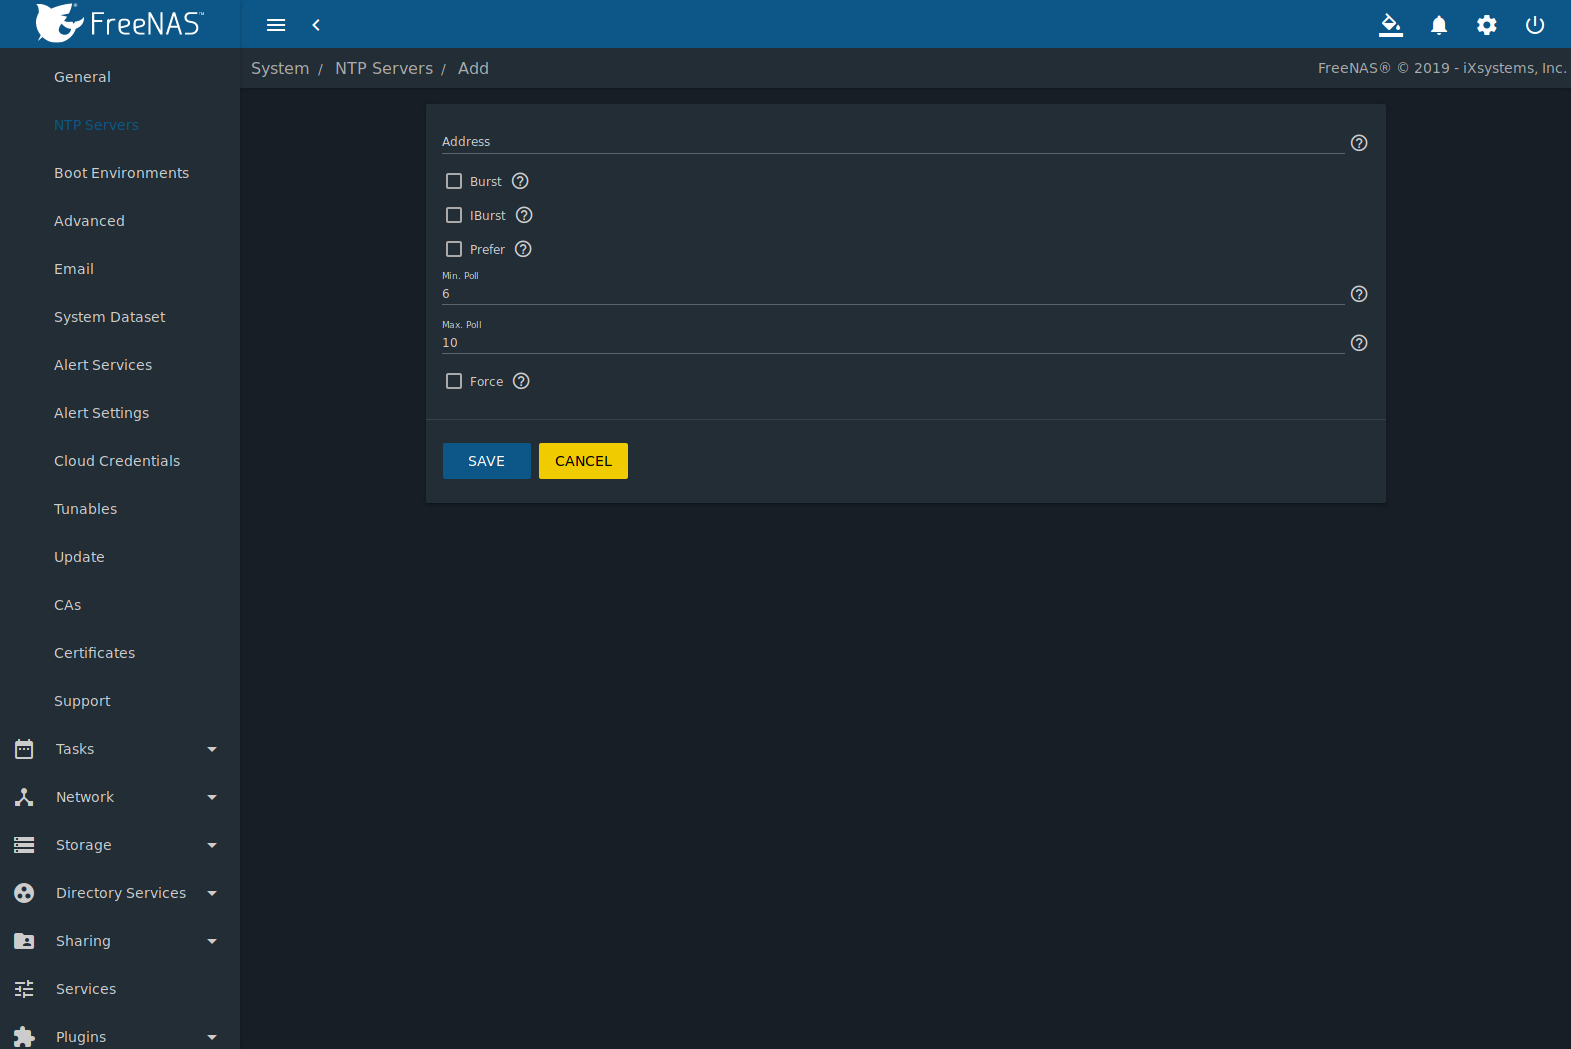Show help for Max. Poll
This screenshot has width=1571, height=1049.
tap(1359, 343)
